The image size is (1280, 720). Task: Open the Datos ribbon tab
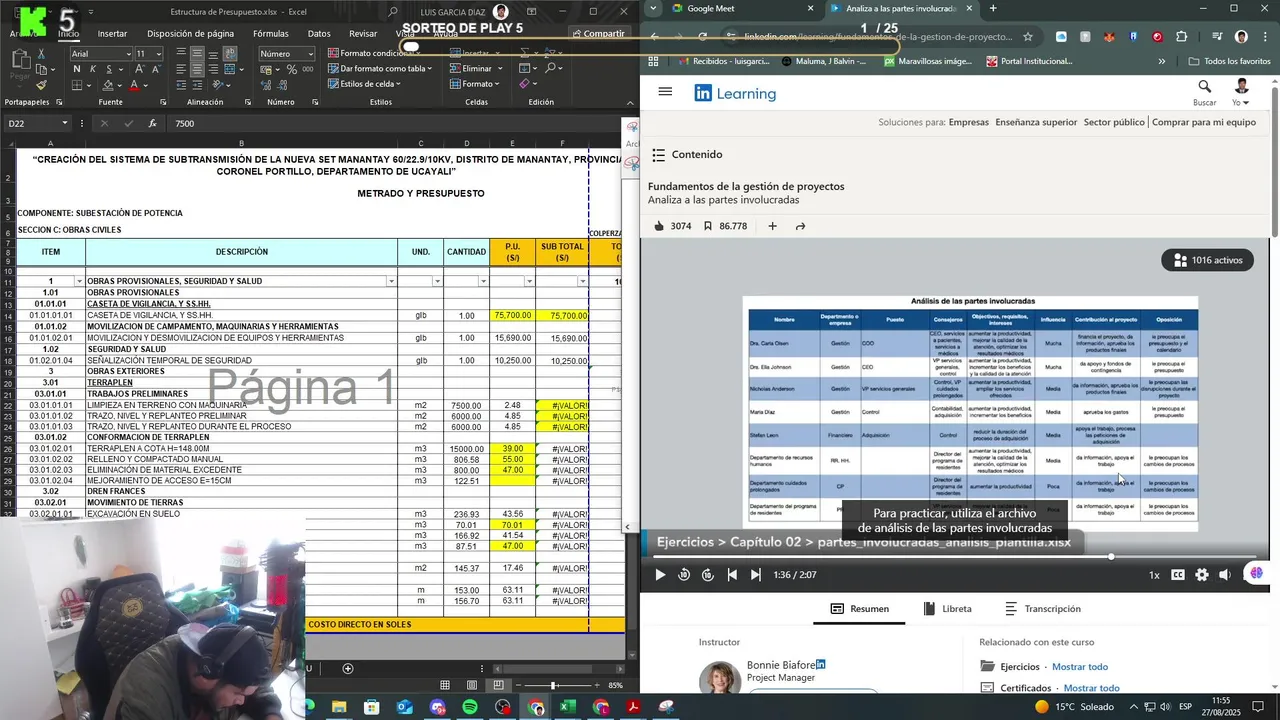click(319, 34)
